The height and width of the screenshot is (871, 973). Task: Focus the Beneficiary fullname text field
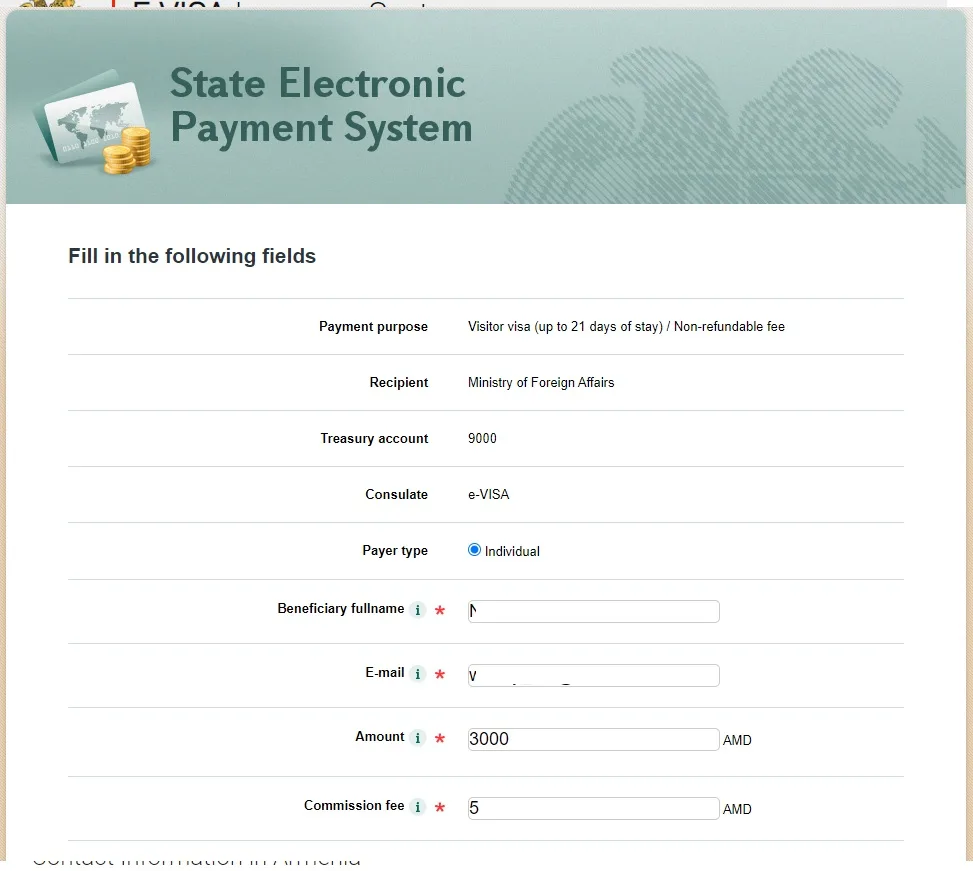594,611
